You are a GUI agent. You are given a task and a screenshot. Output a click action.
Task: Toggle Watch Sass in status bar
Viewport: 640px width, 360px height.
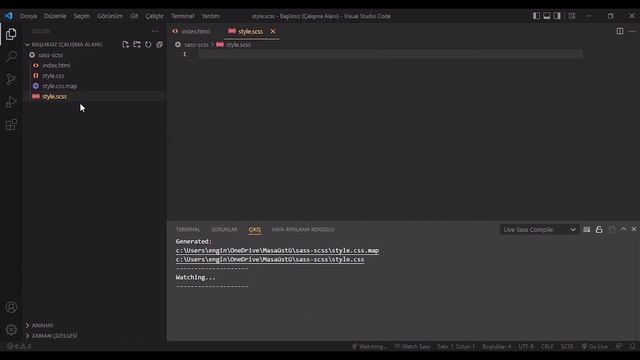pos(412,347)
